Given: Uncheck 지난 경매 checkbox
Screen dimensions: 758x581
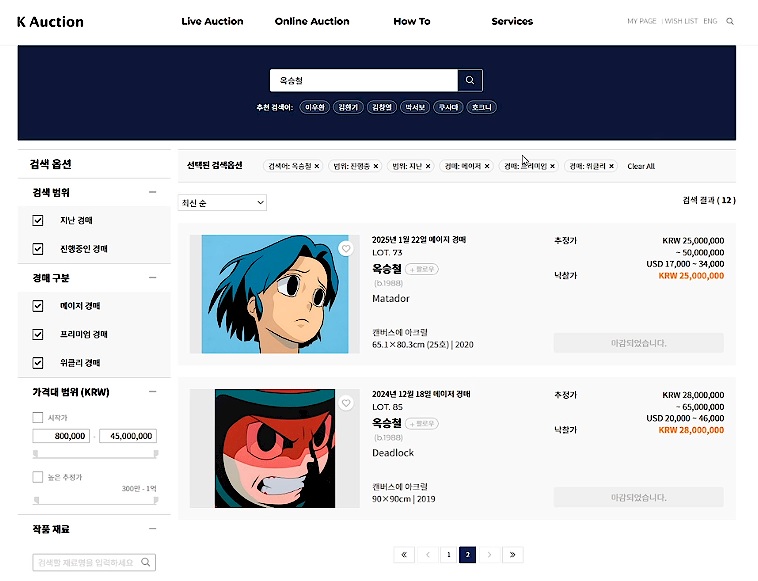Looking at the screenshot, I should click(x=38, y=220).
